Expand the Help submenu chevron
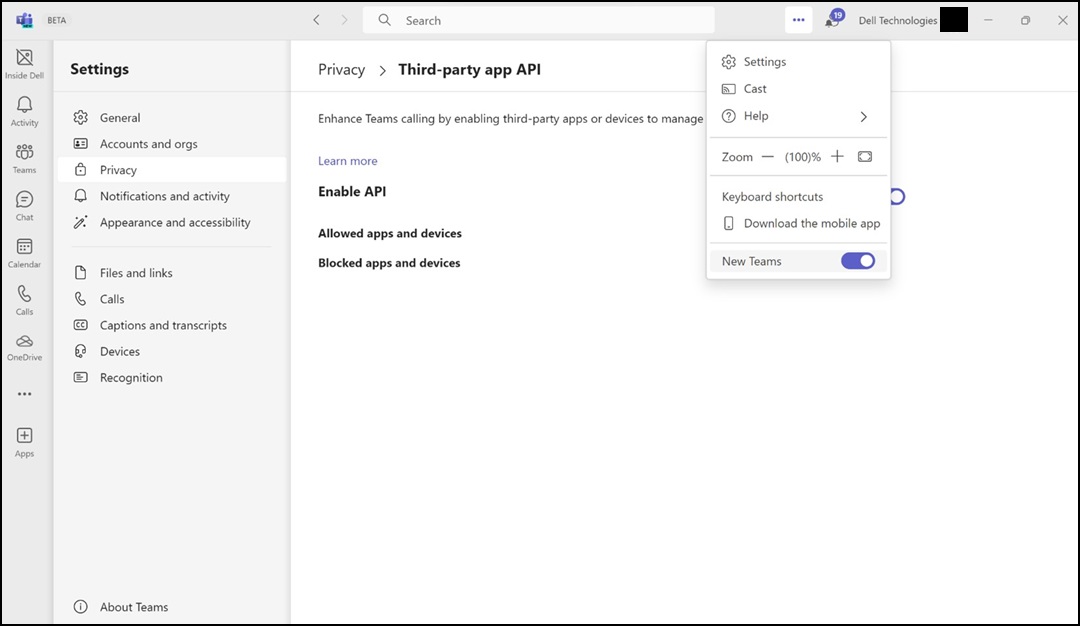This screenshot has width=1080, height=626. coord(863,116)
